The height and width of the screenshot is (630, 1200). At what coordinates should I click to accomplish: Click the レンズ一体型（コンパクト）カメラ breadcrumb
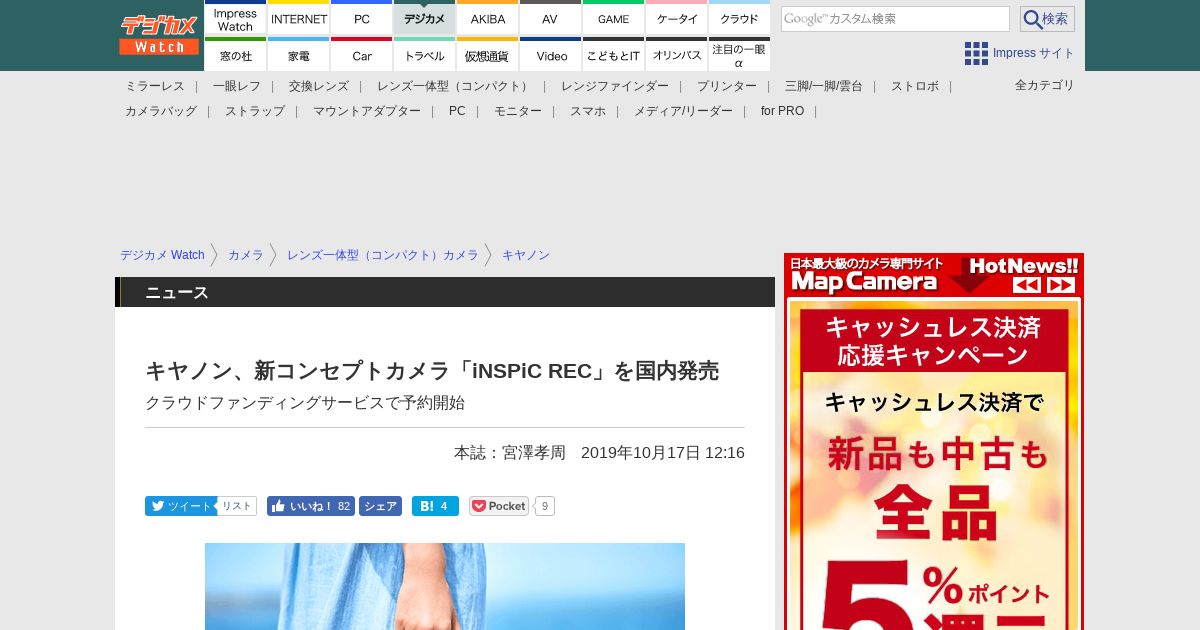[x=383, y=255]
